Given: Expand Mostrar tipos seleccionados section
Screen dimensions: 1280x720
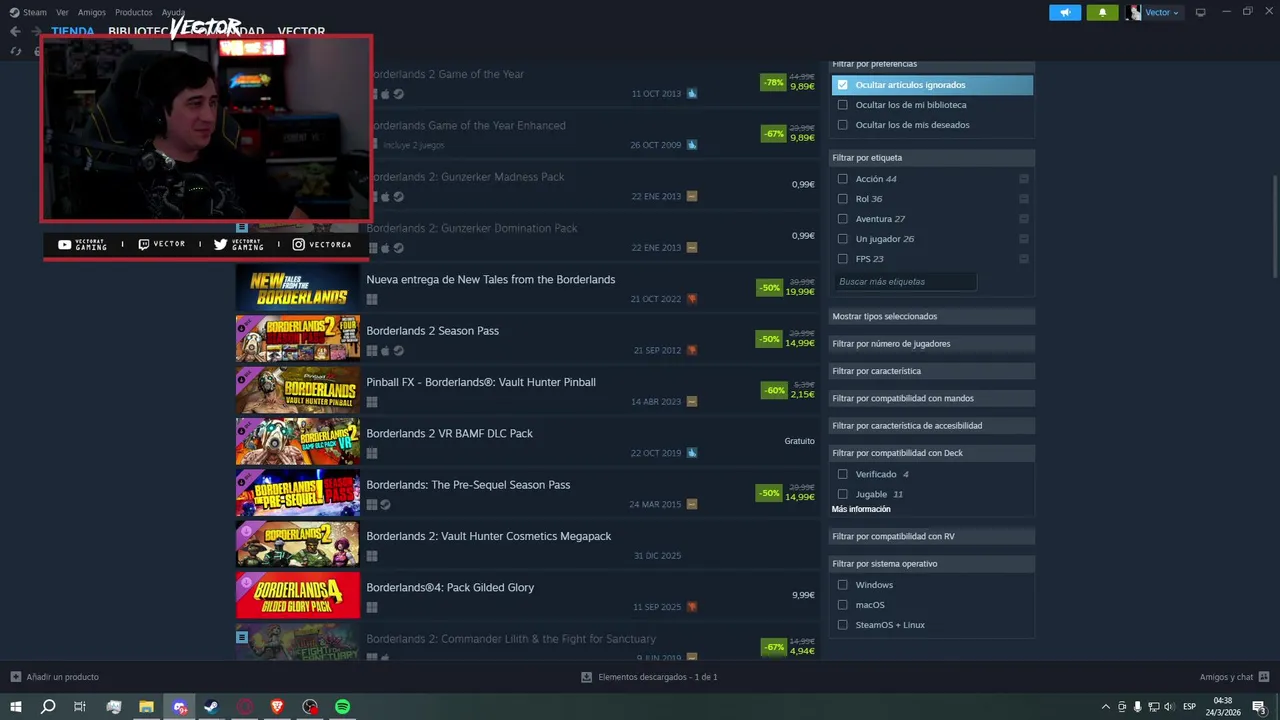Looking at the screenshot, I should pyautogui.click(x=932, y=316).
